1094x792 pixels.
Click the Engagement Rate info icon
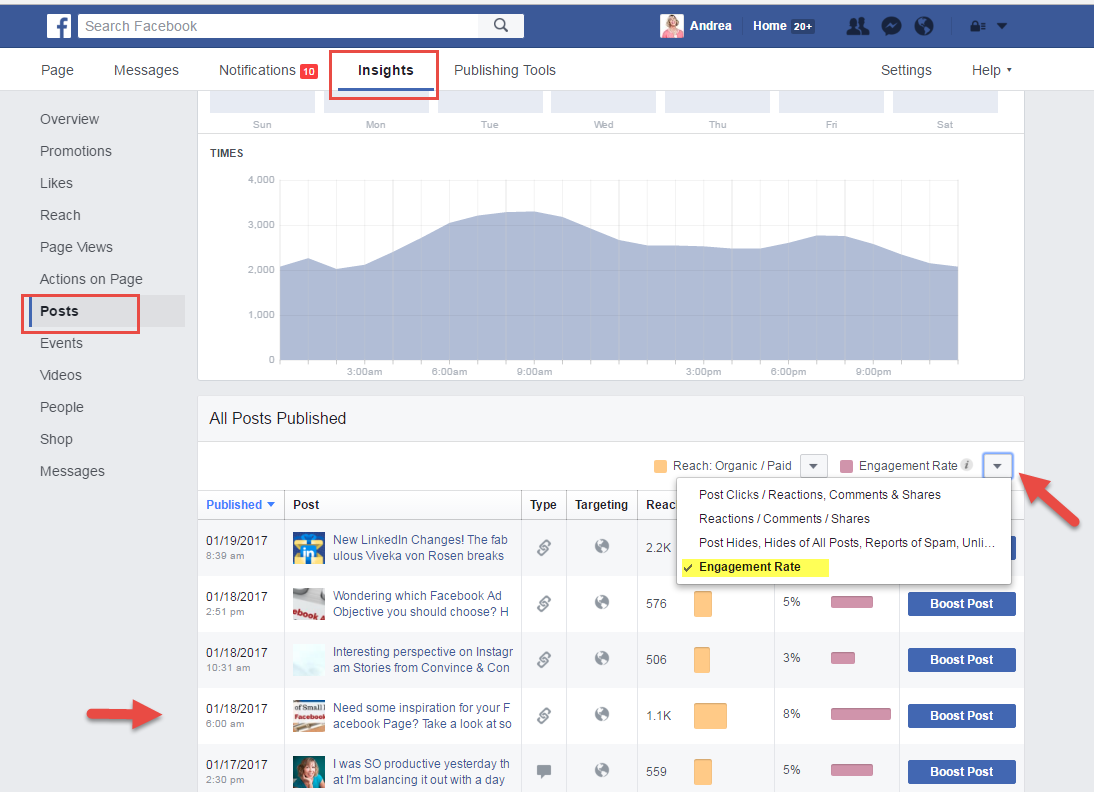tap(967, 465)
